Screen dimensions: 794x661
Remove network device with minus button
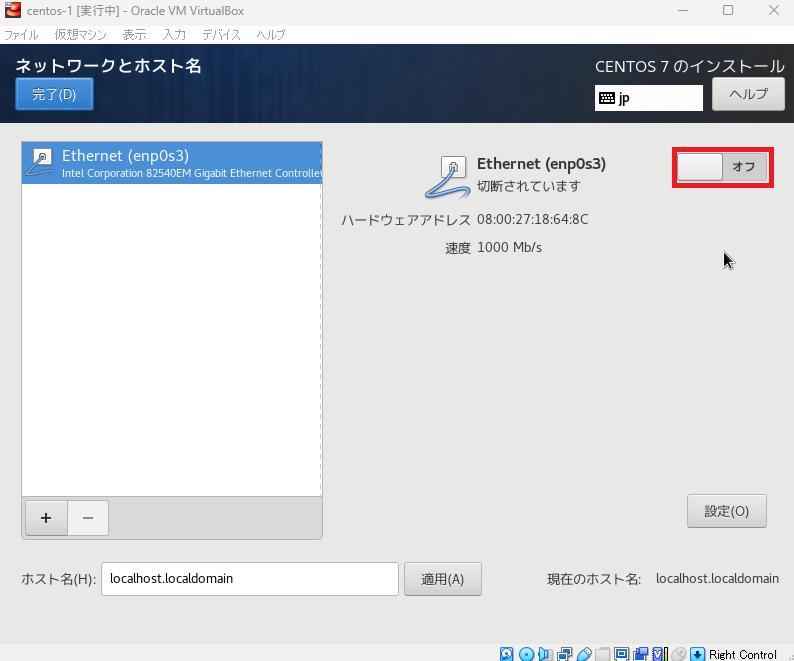coord(88,518)
